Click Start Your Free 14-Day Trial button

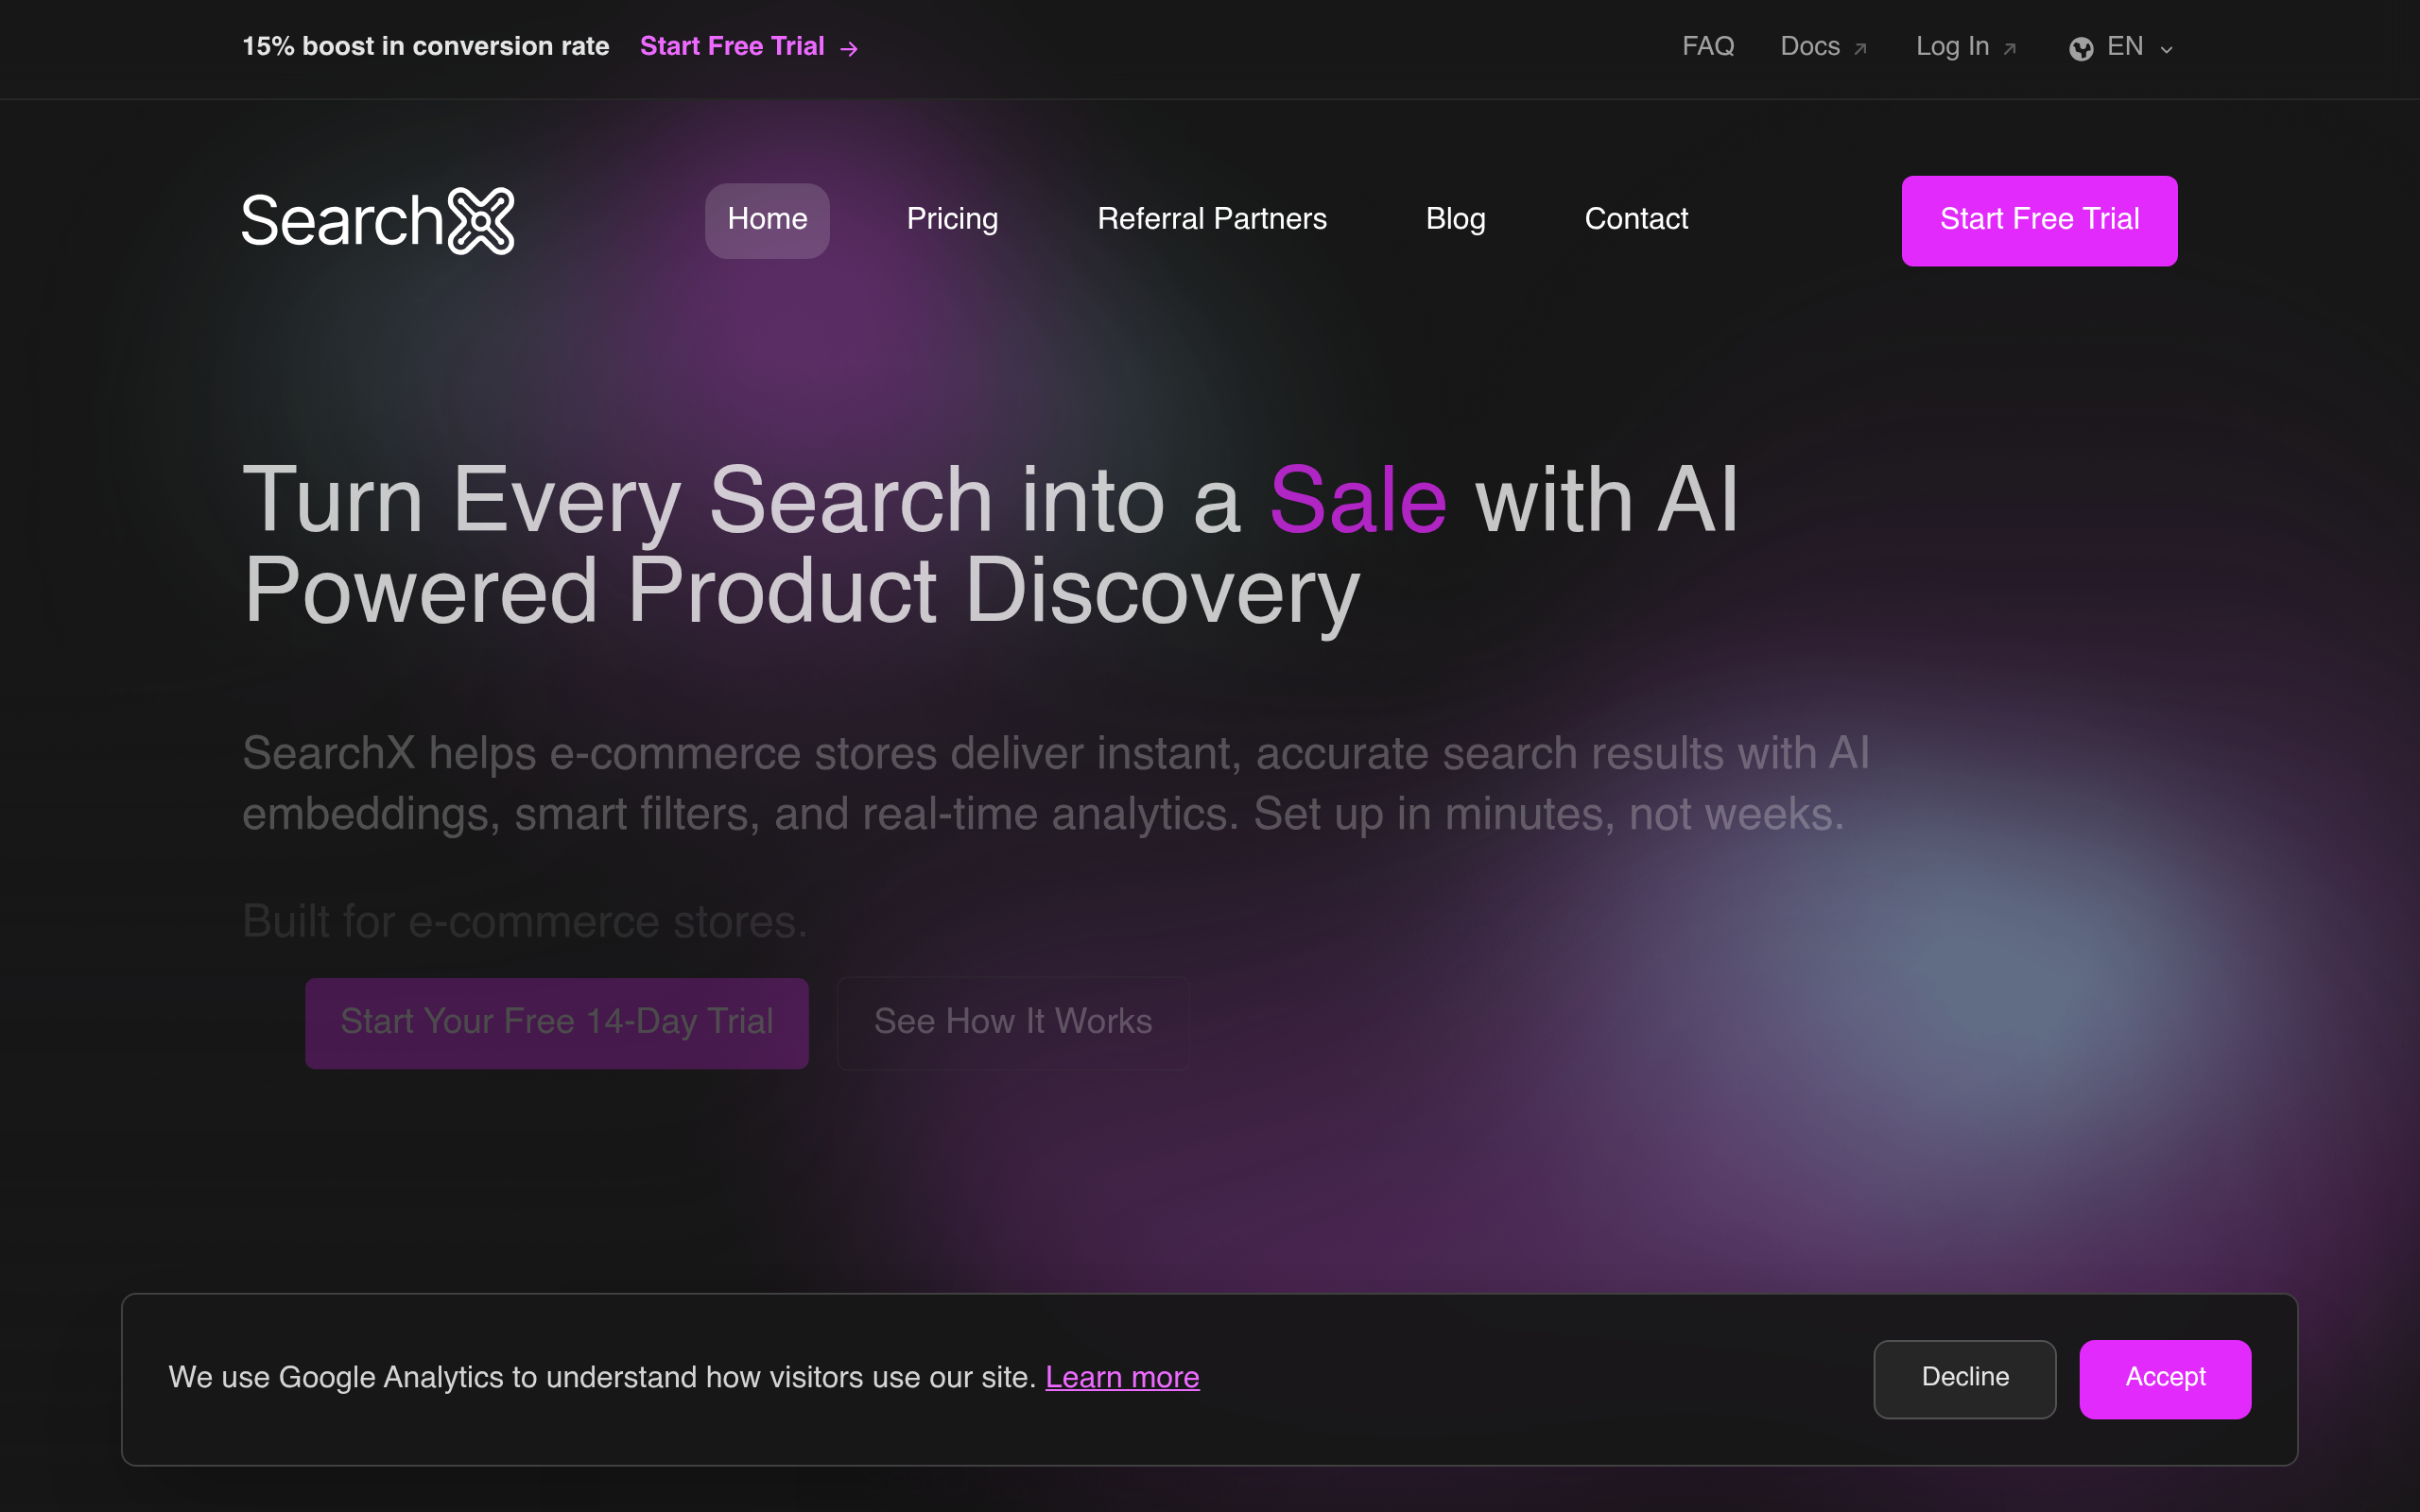coord(557,1023)
